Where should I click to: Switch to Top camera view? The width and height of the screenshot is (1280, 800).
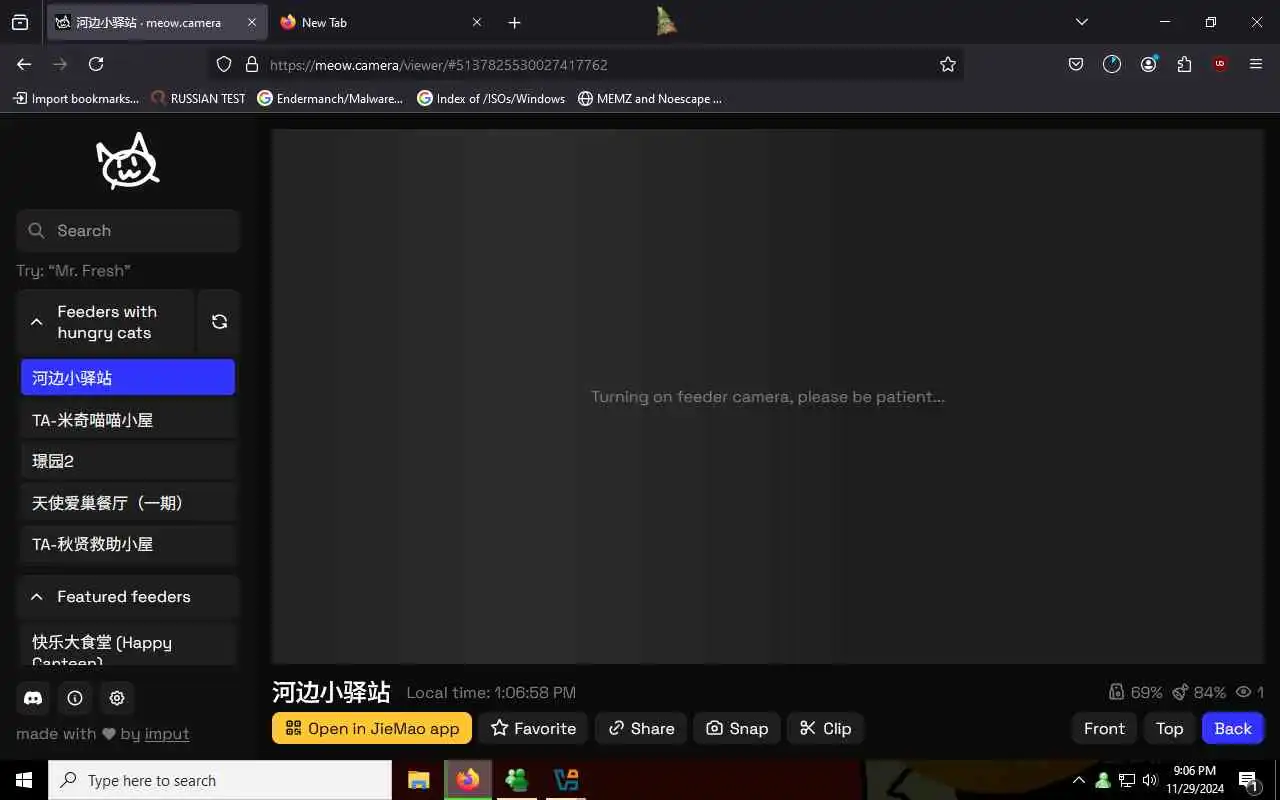point(1169,728)
